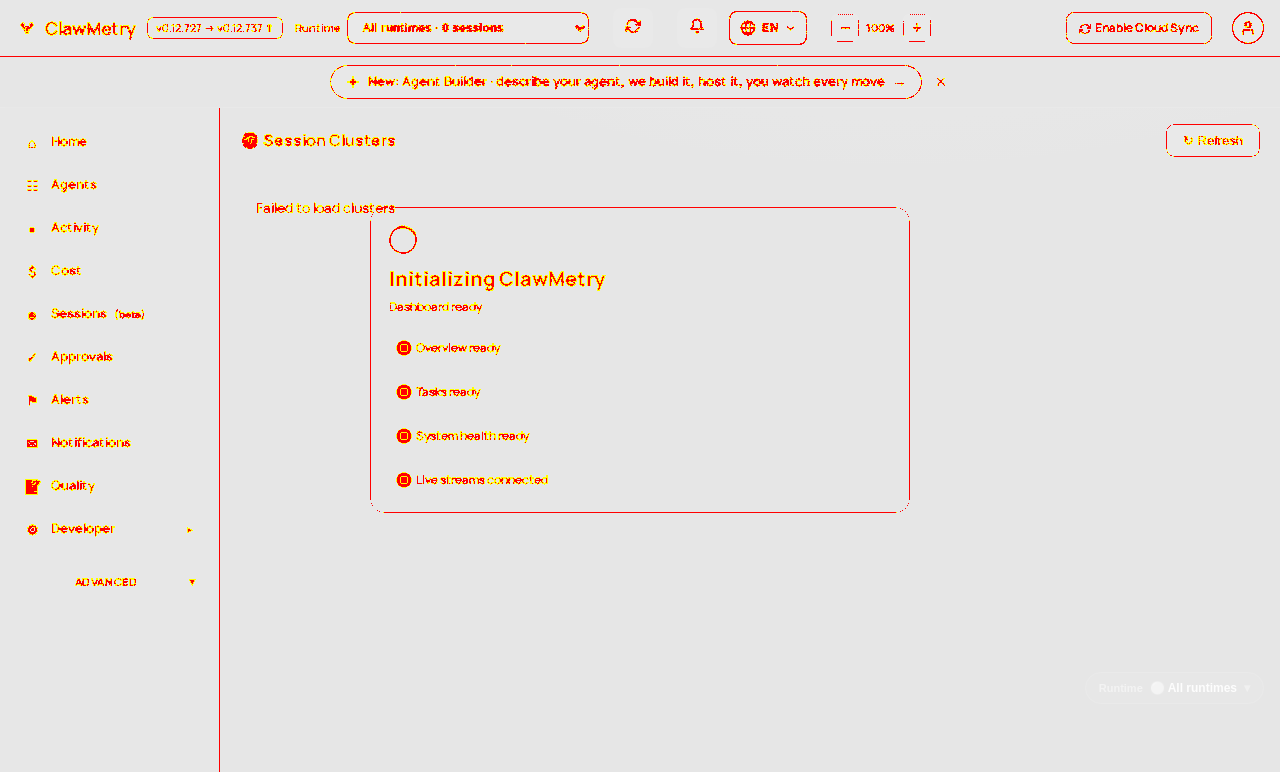This screenshot has height=772, width=1280.
Task: Open the New Agent Builder announcement
Action: point(626,82)
